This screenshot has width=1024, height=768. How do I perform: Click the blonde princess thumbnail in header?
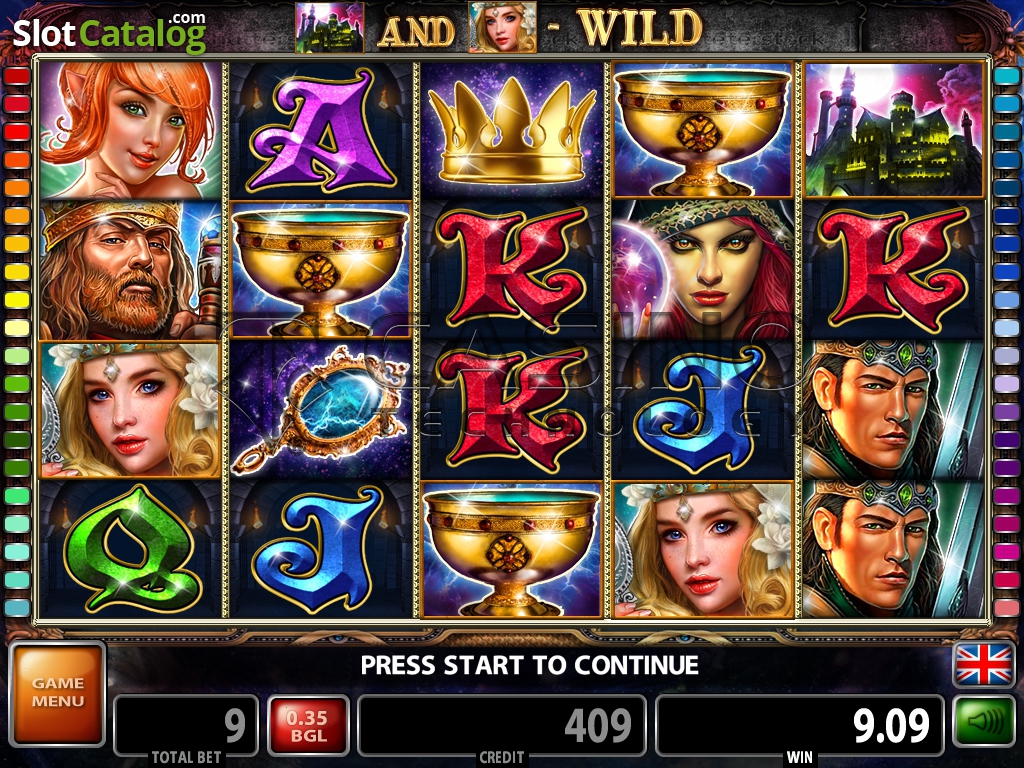pos(502,27)
